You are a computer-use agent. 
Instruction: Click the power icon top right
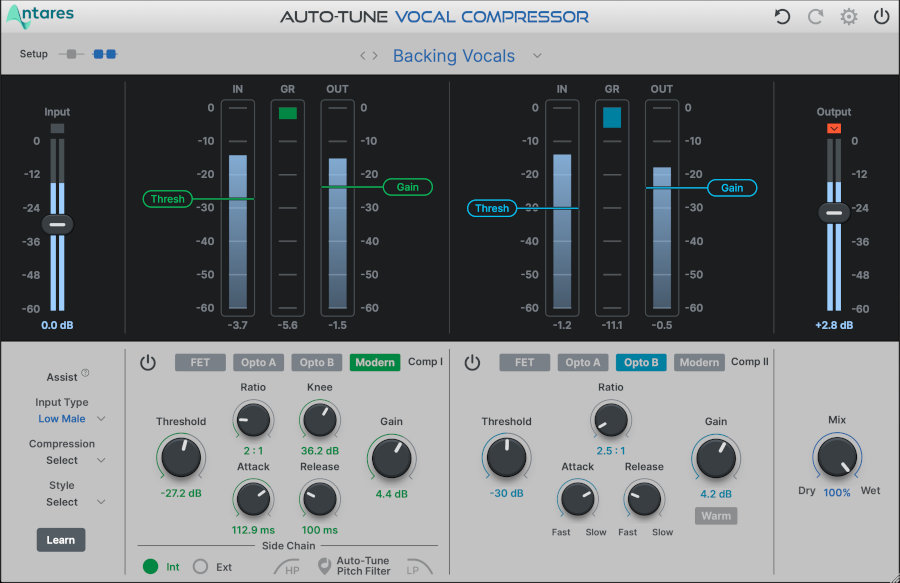(x=881, y=16)
